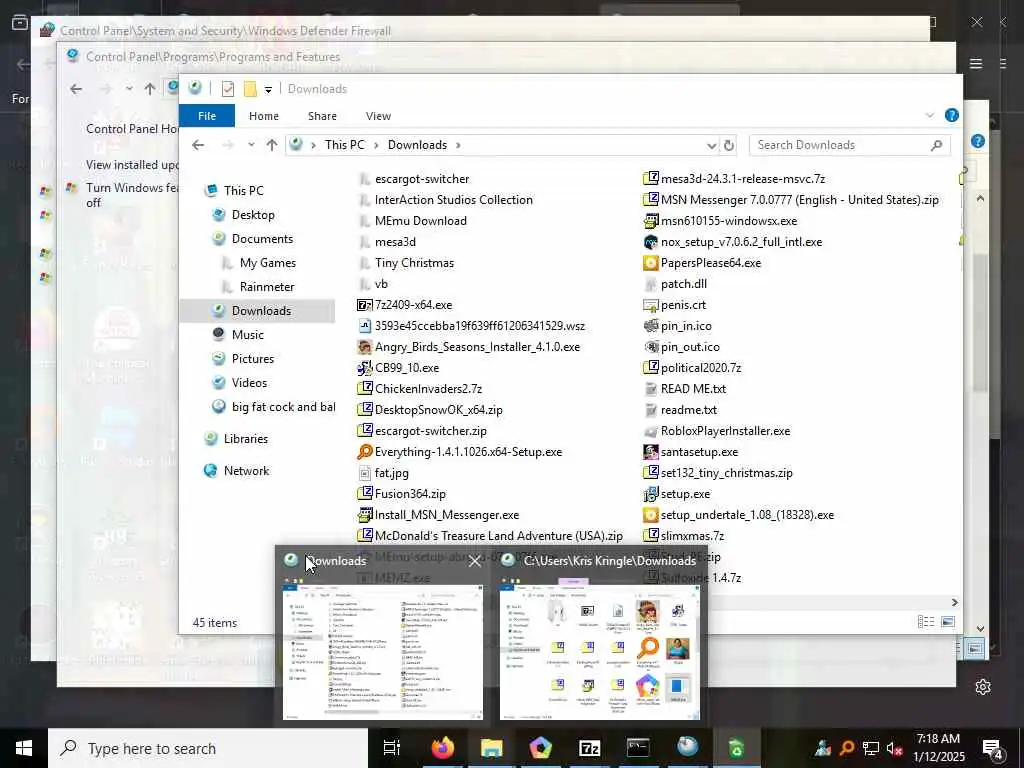The width and height of the screenshot is (1024, 768).
Task: Expand the chevron after Downloads breadcrumb
Action: pyautogui.click(x=458, y=145)
